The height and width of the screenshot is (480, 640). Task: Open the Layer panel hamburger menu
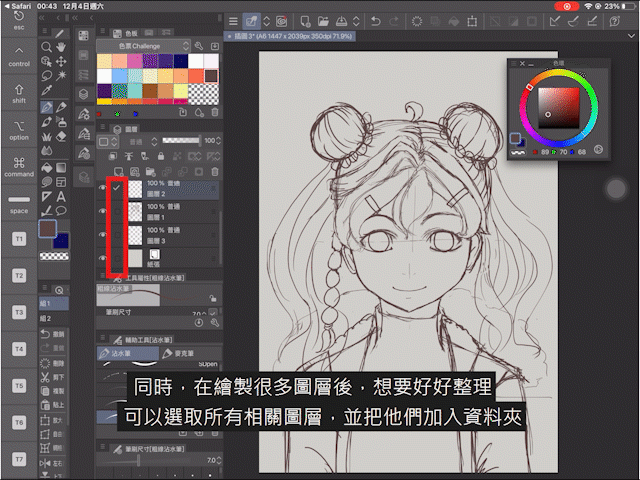point(103,127)
